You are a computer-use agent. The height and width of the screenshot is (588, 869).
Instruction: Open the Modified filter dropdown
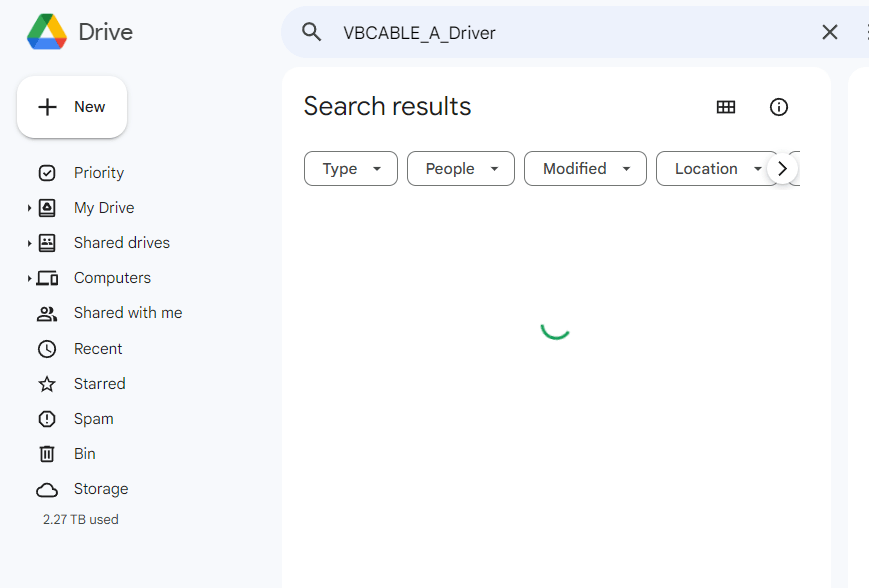[x=585, y=168]
